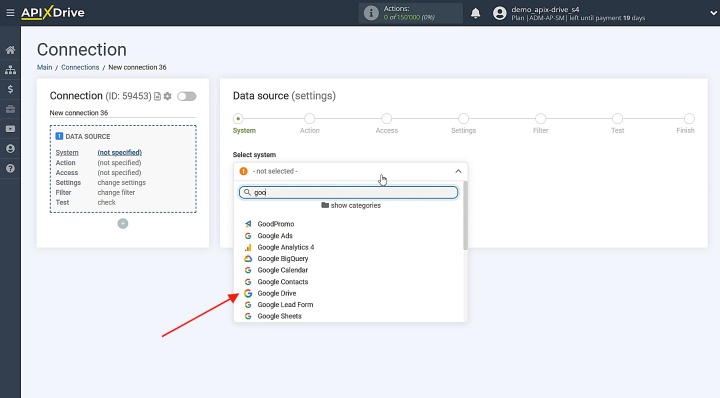Go to the Connections breadcrumb link
This screenshot has width=720, height=398.
(80, 67)
